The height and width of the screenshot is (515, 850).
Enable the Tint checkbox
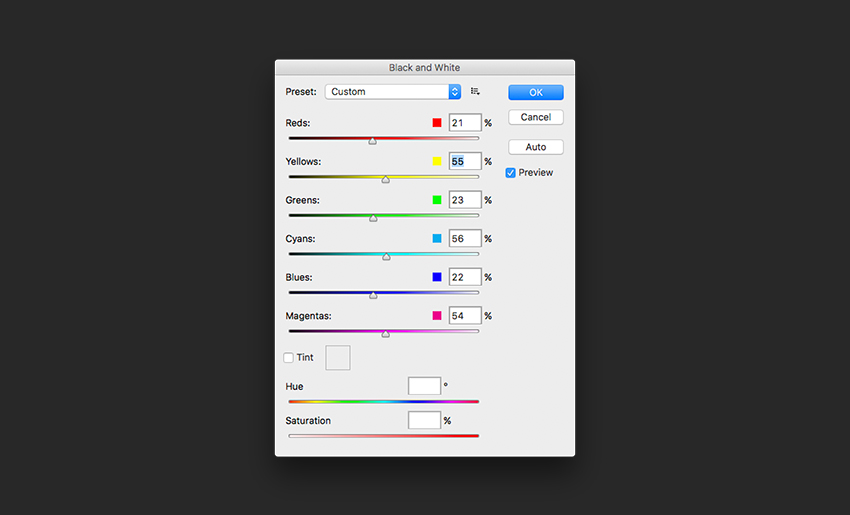point(288,358)
